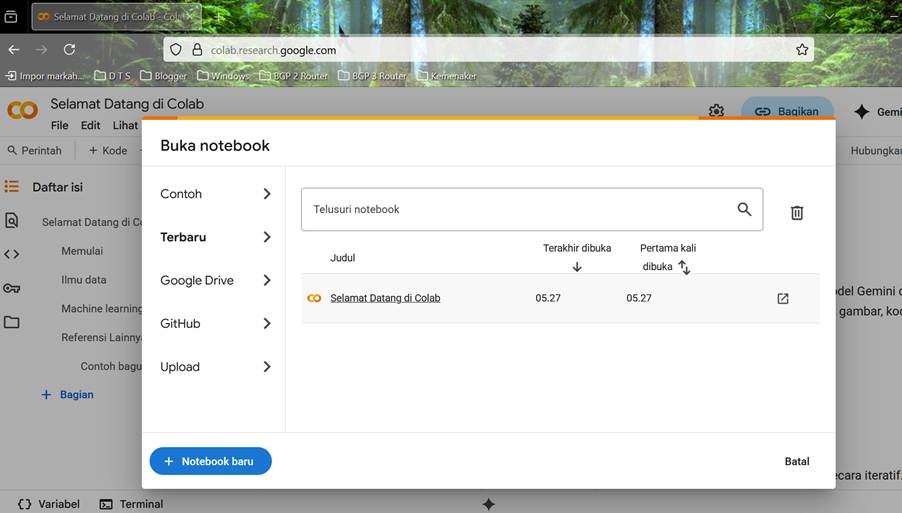Create a new notebook with Notebook baru
Image resolution: width=902 pixels, height=513 pixels.
click(211, 461)
